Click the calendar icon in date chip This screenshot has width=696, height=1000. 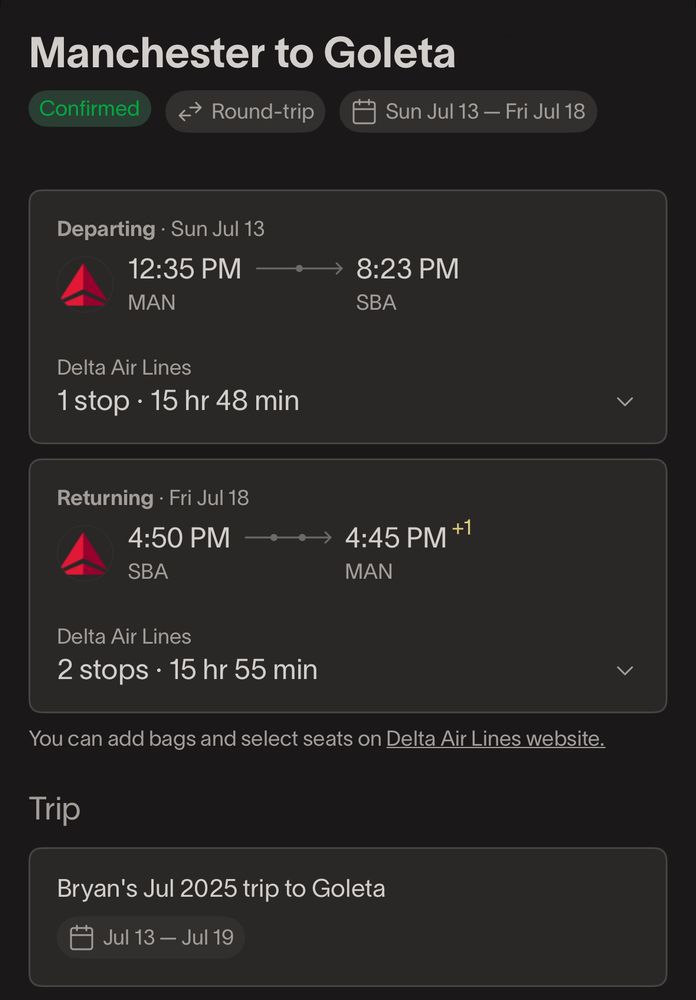[x=364, y=112]
